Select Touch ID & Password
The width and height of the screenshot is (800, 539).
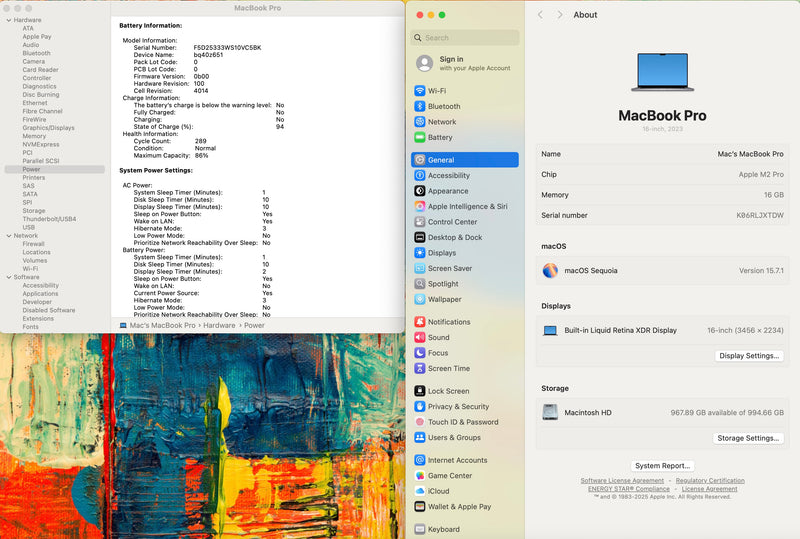(x=462, y=422)
